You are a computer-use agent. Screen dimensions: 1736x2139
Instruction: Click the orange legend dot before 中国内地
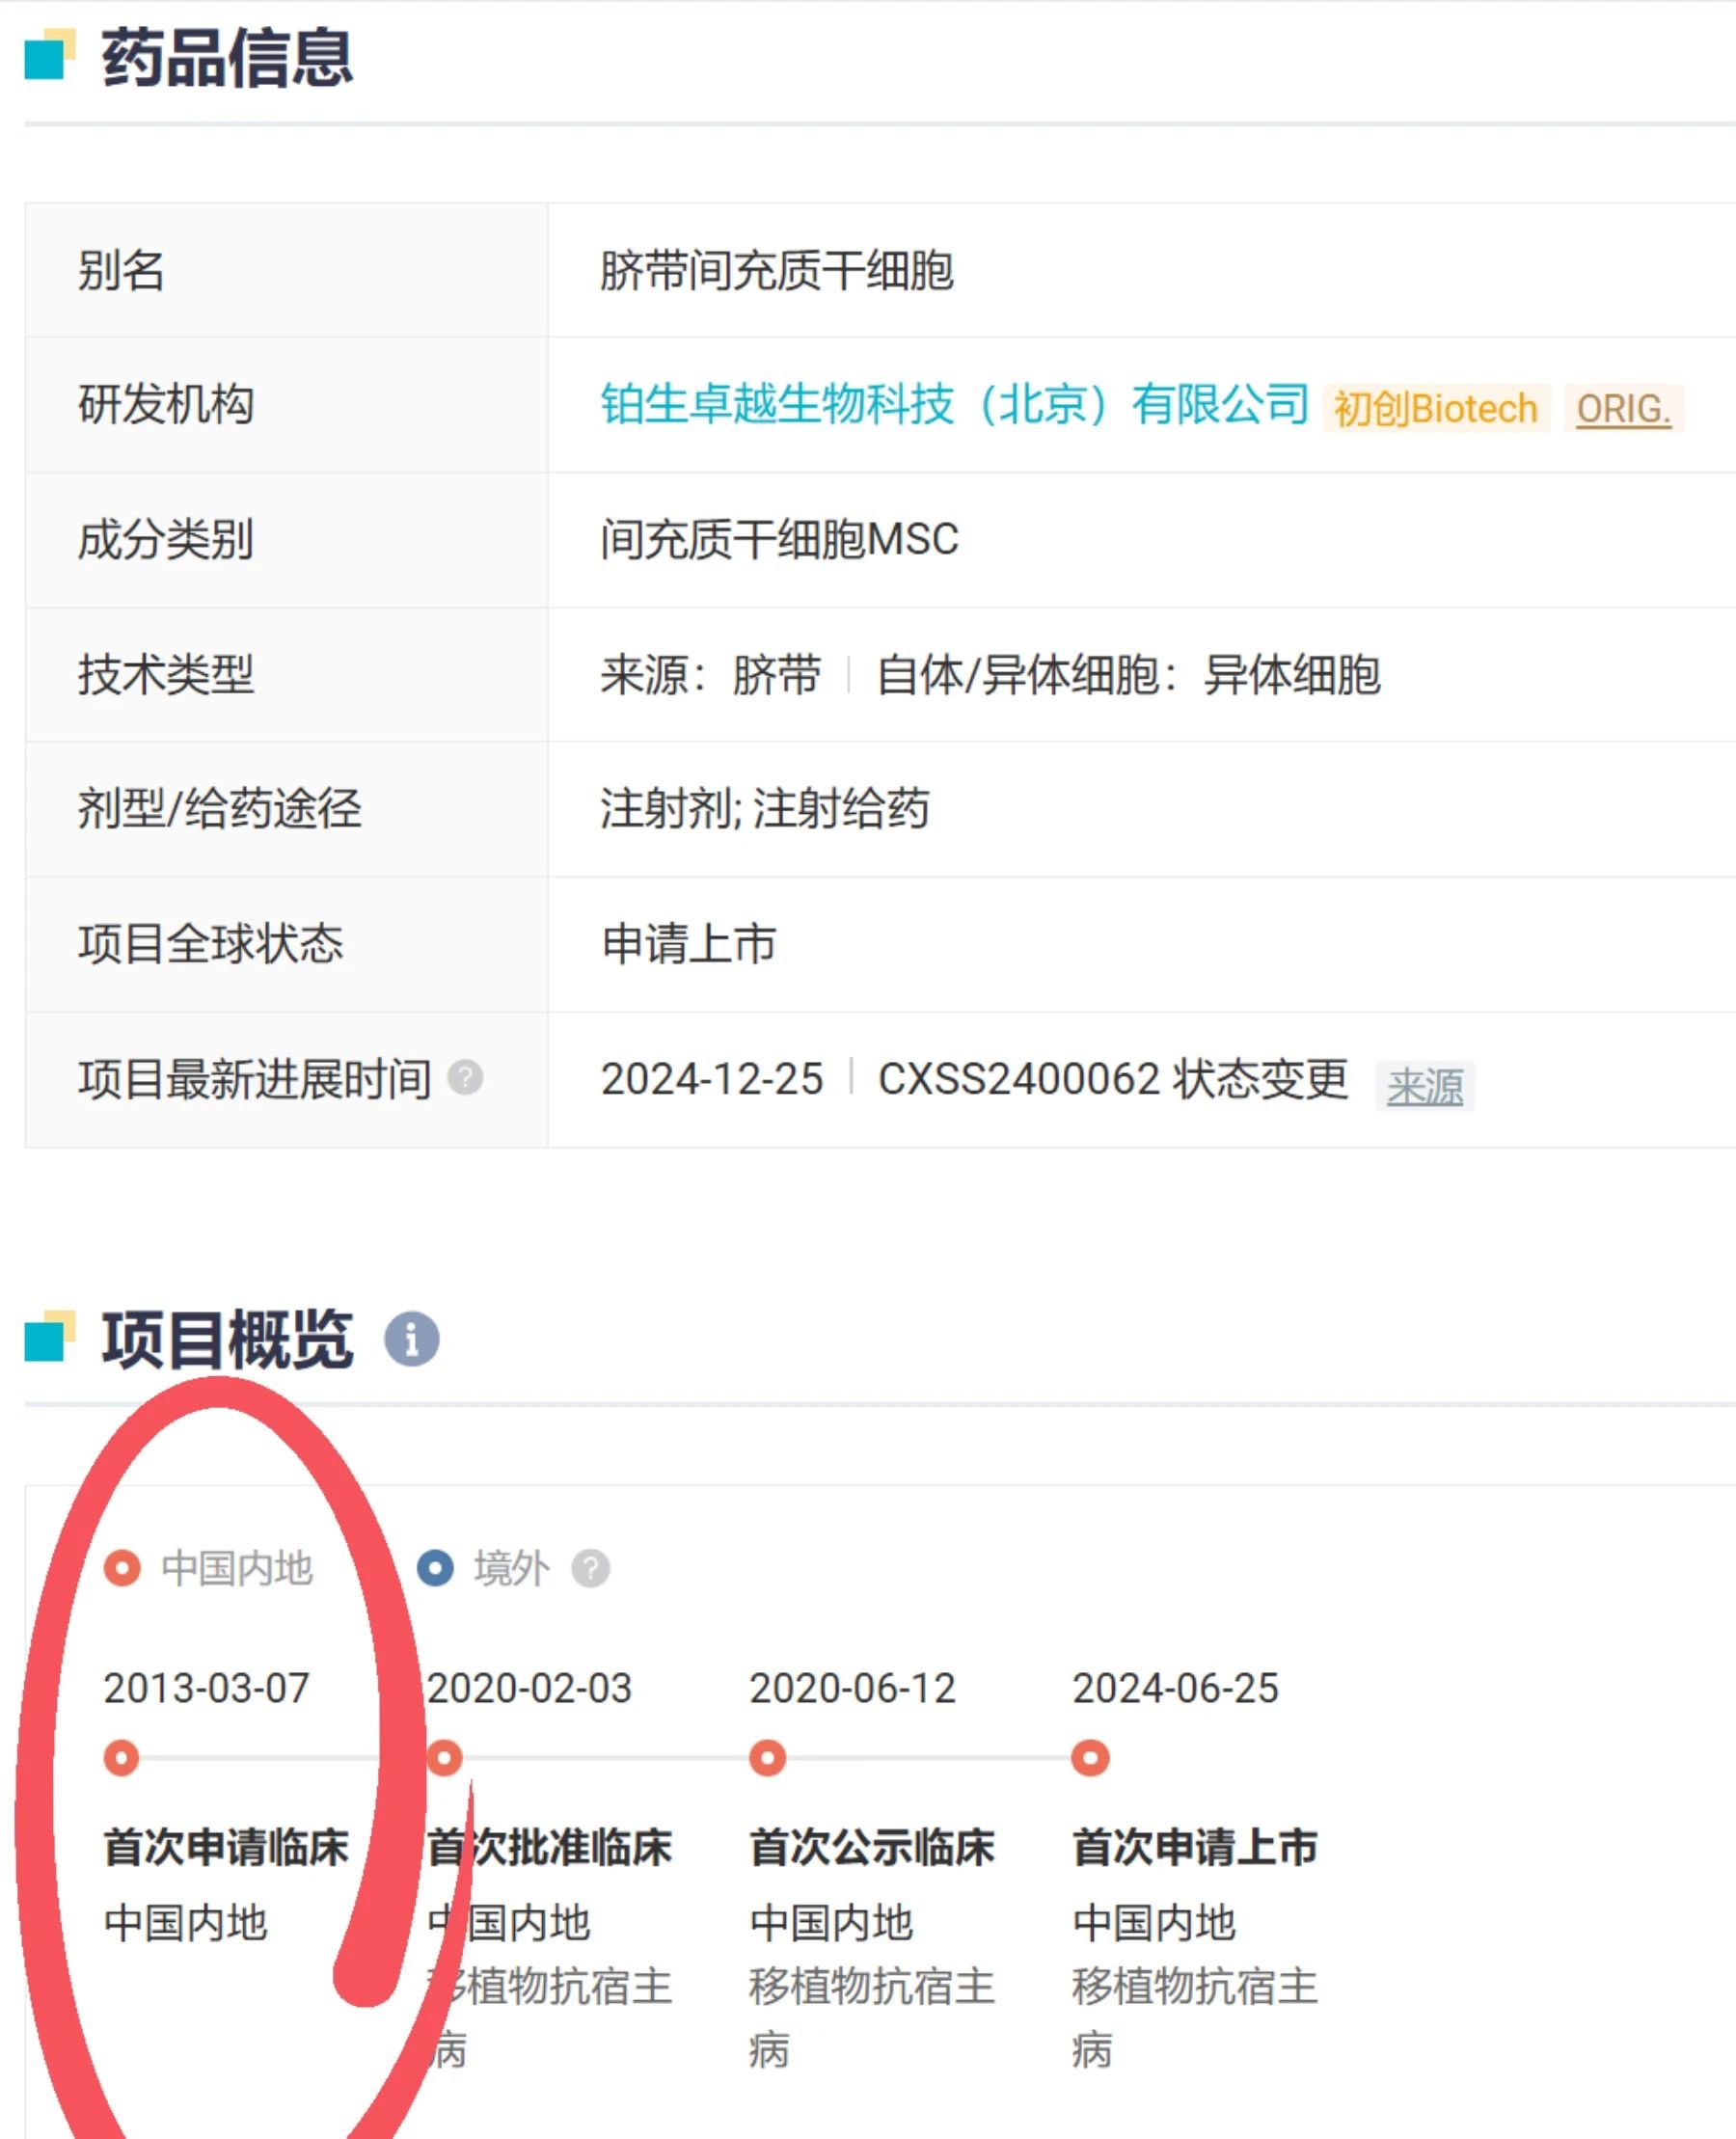(122, 1568)
